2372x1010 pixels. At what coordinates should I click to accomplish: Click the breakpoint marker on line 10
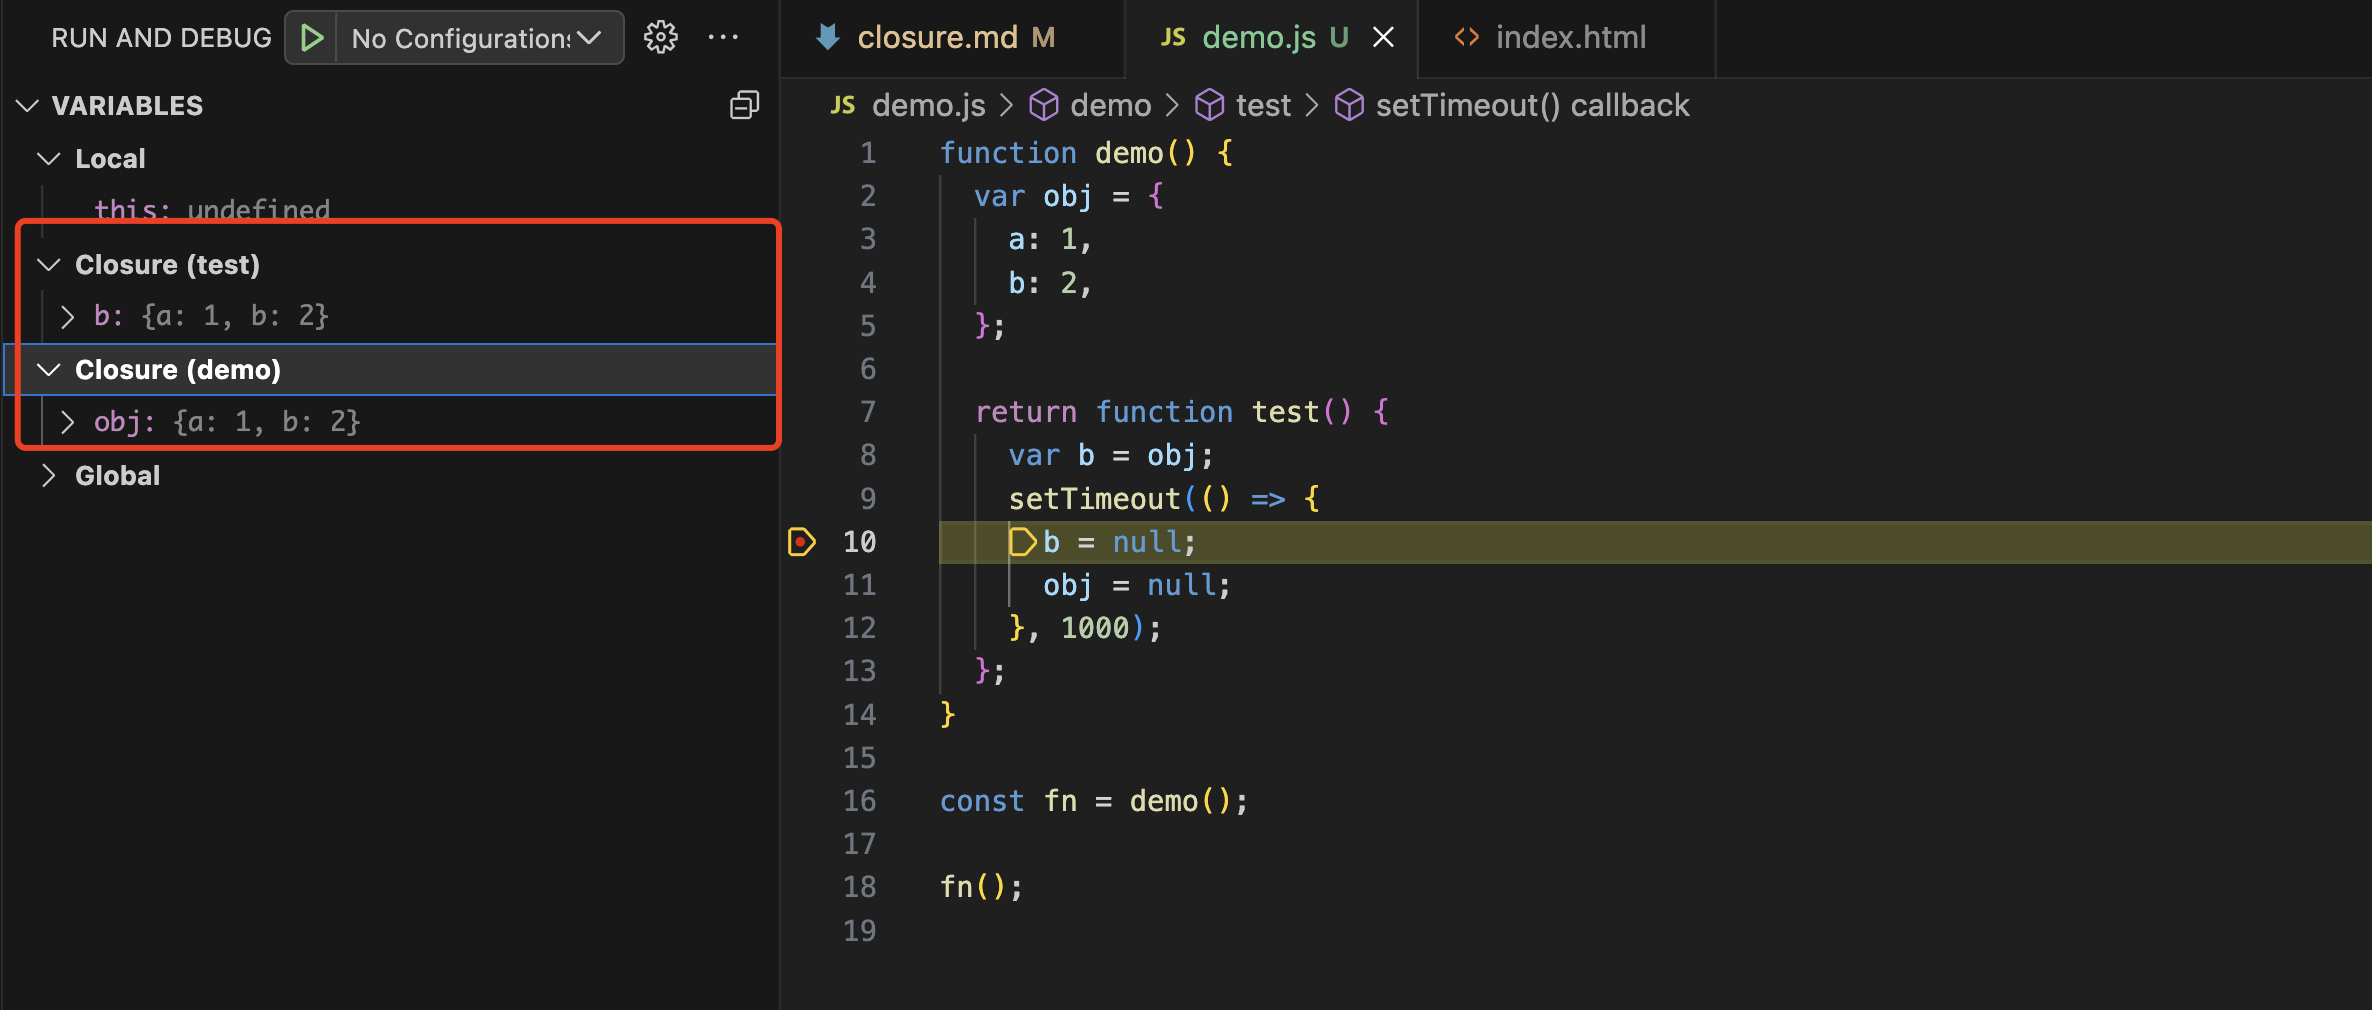point(801,542)
